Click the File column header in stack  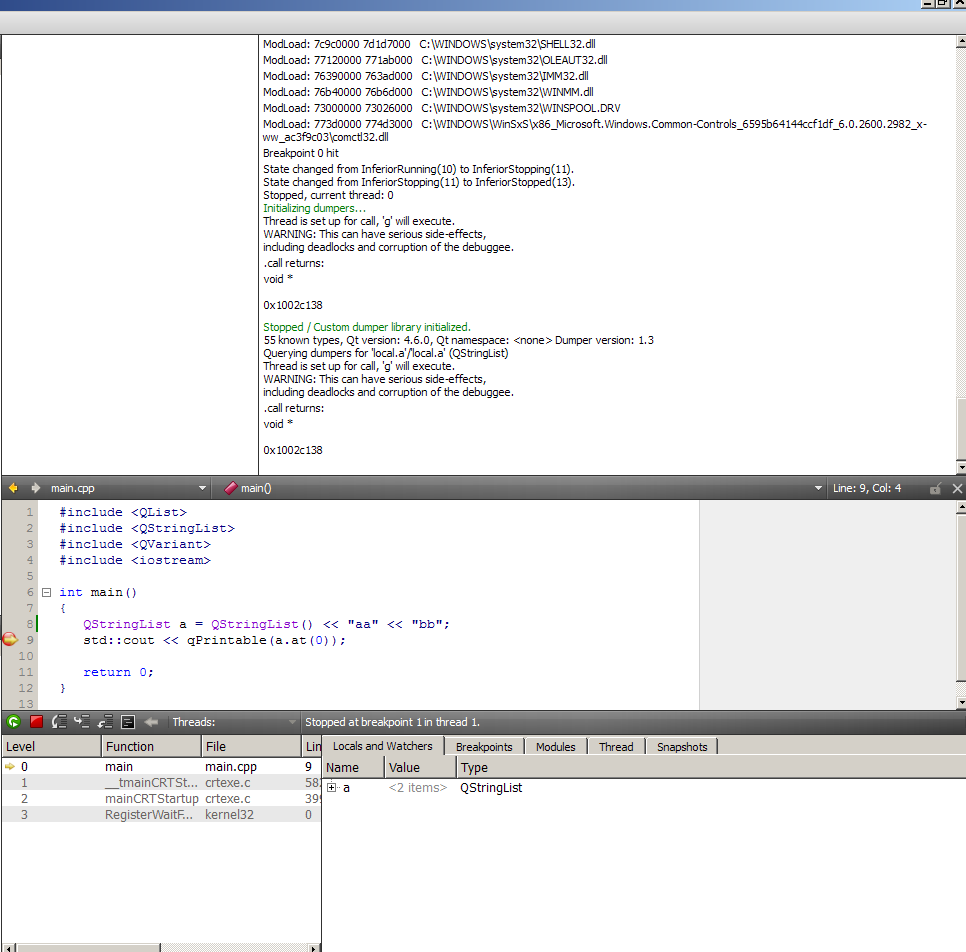(251, 746)
